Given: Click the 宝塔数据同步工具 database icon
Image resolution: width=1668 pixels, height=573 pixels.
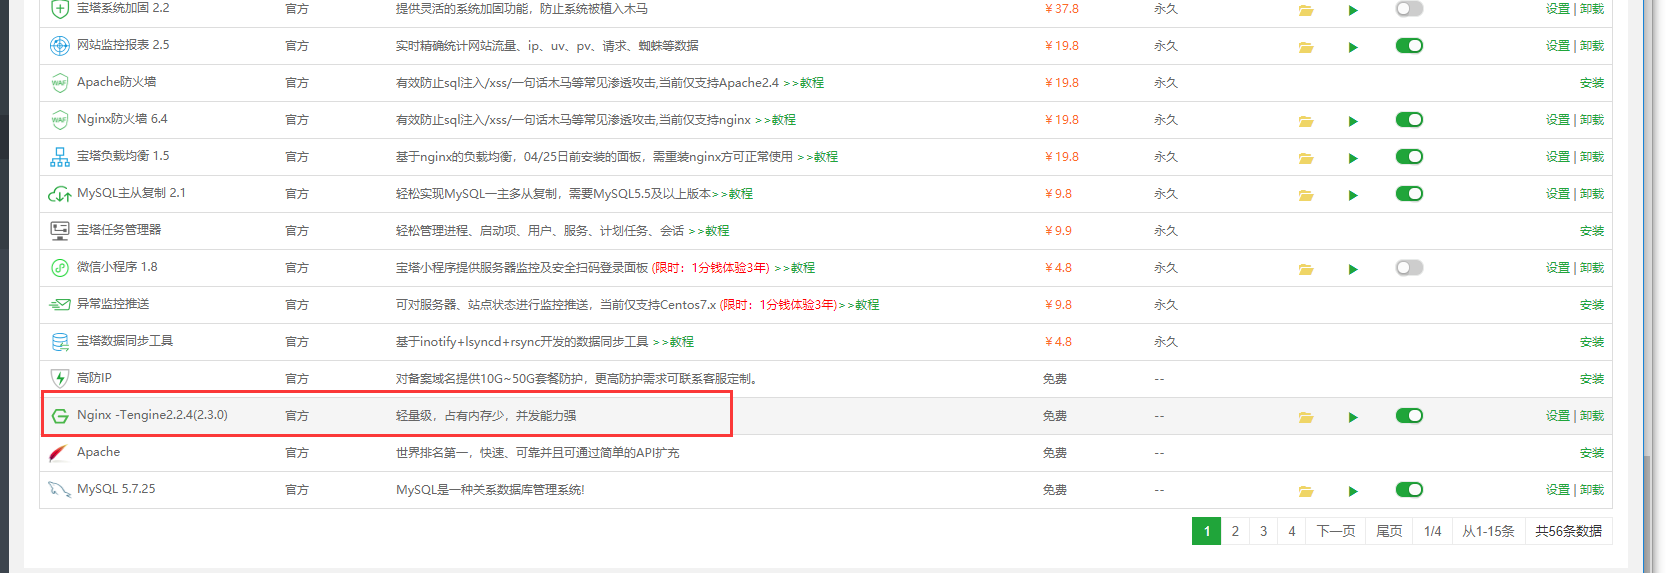Looking at the screenshot, I should pyautogui.click(x=60, y=341).
